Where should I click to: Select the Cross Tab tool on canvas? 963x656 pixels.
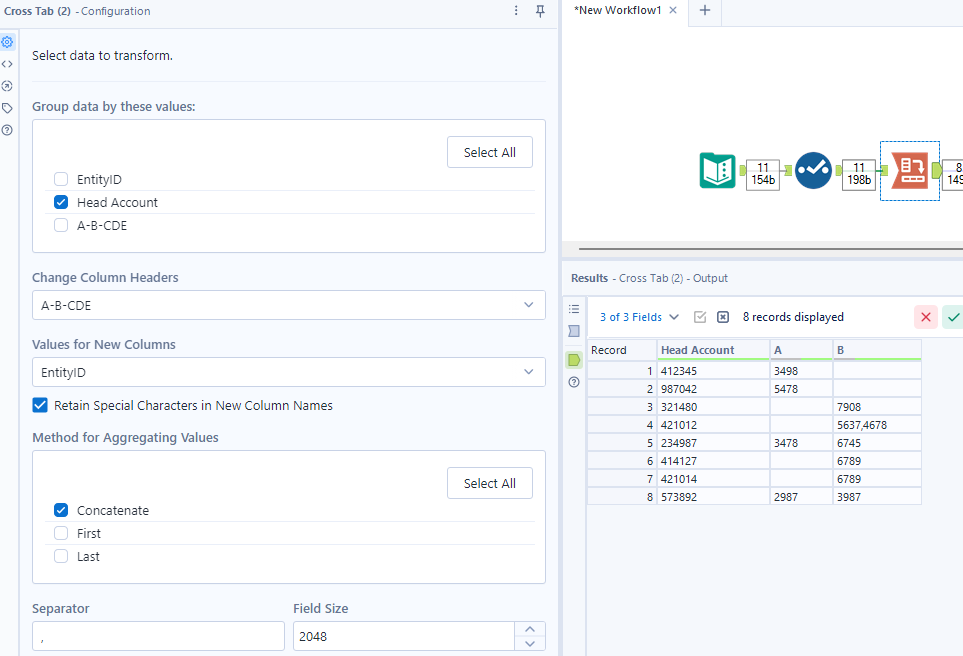[910, 170]
